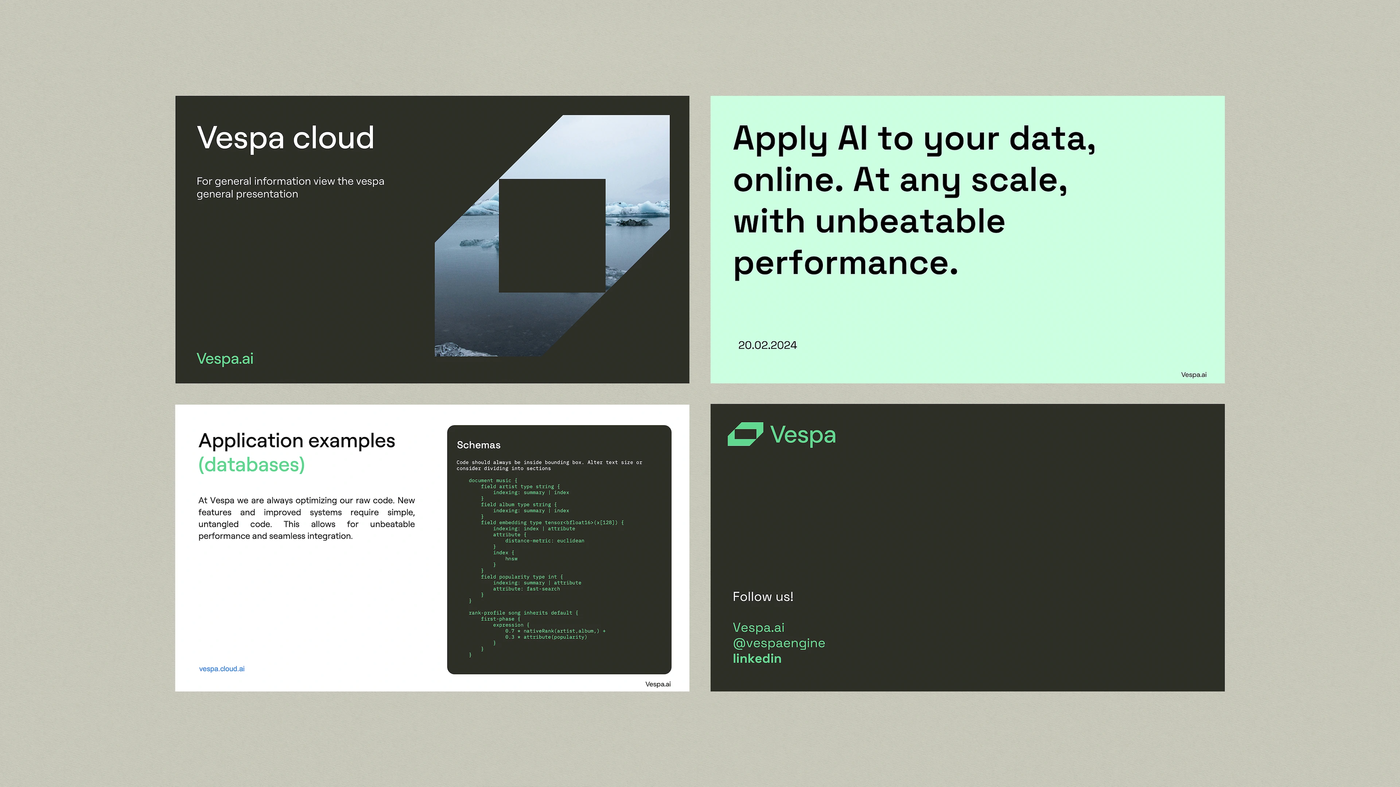Click green 'Vespa.ai' on the Vespa cloud slide
1400x787 pixels.
point(225,358)
